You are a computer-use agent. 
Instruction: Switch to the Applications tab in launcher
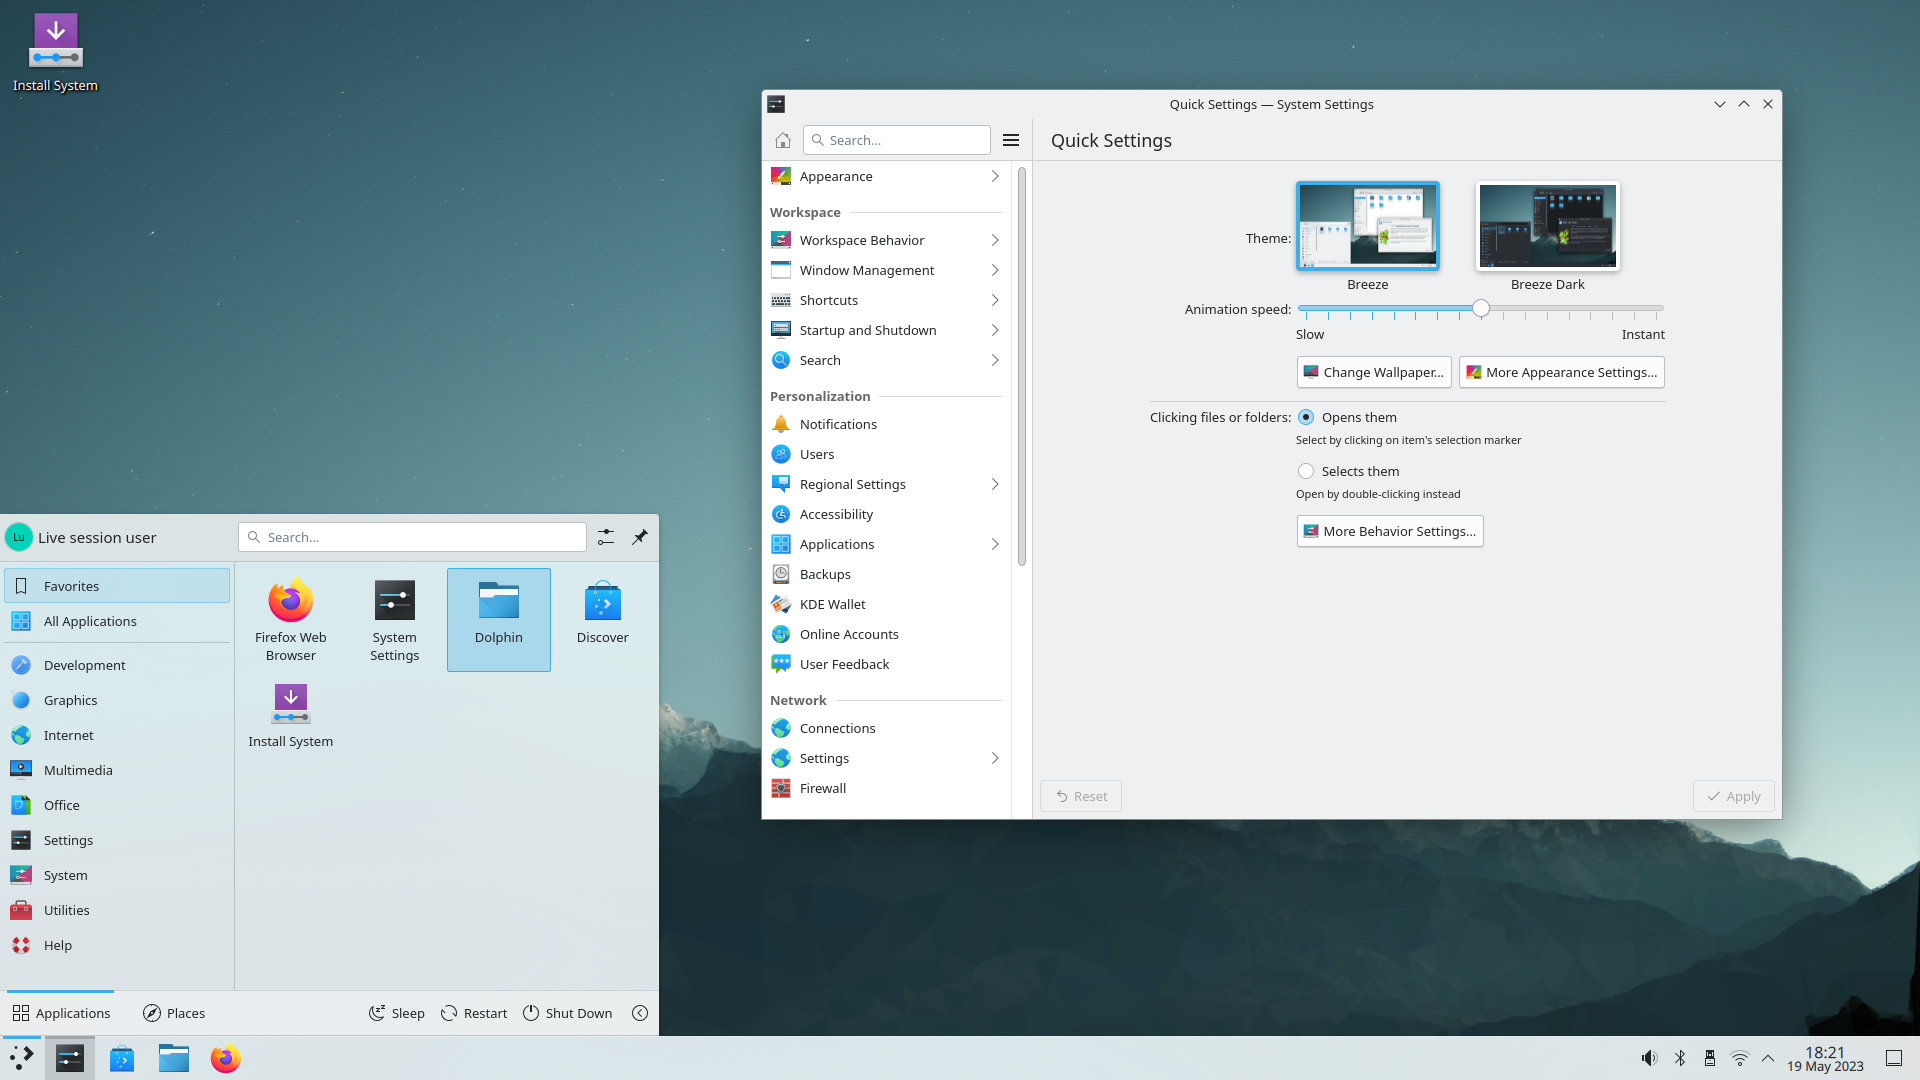(61, 1013)
